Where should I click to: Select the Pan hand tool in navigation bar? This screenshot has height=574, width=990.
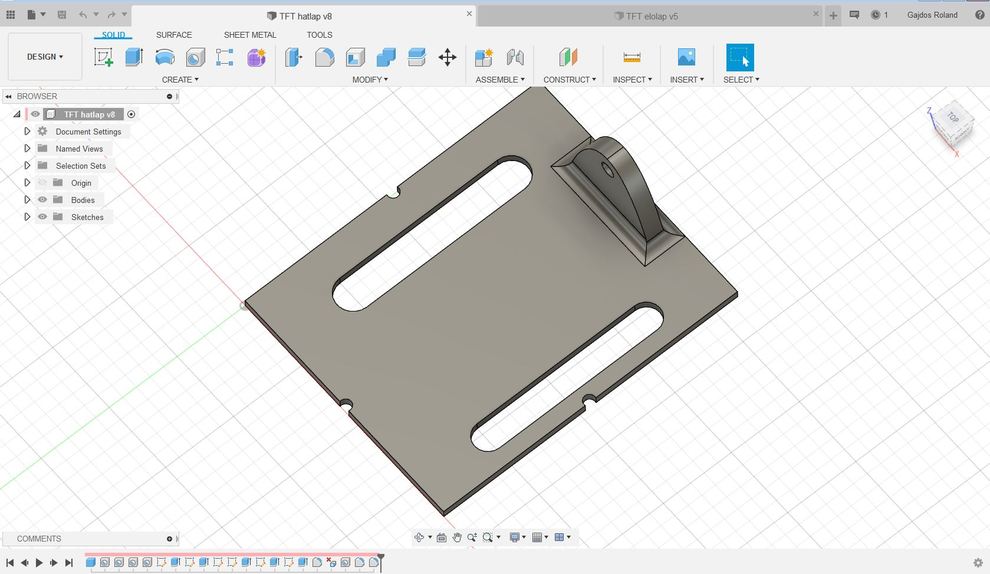pos(457,537)
